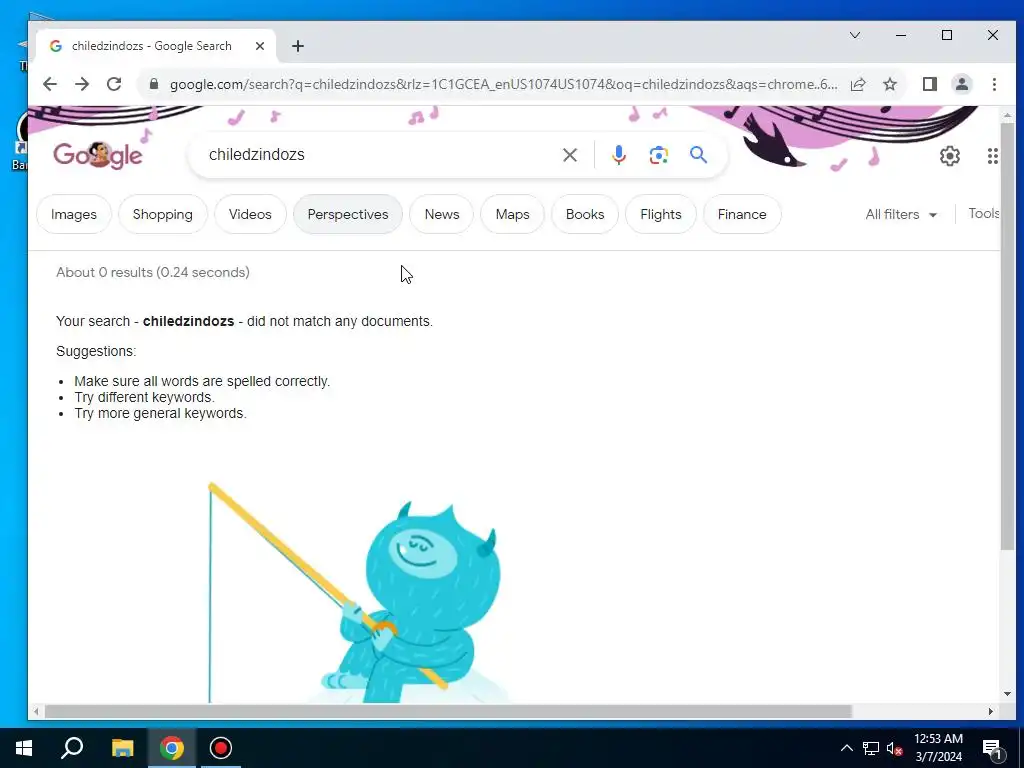The image size is (1024, 768).
Task: Search by image with Google Lens
Action: click(658, 155)
